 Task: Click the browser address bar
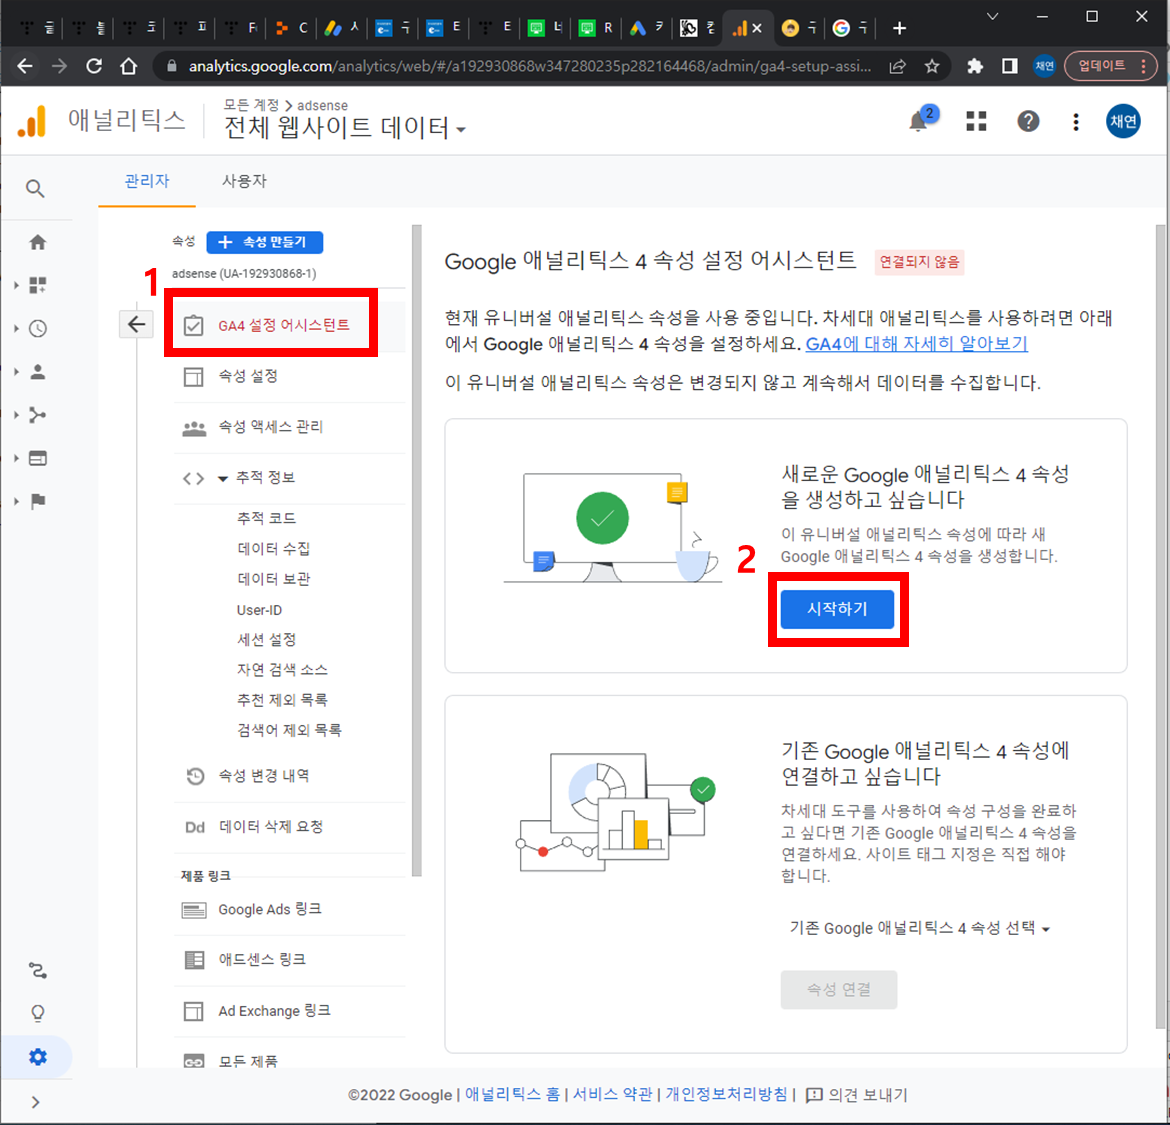click(528, 66)
